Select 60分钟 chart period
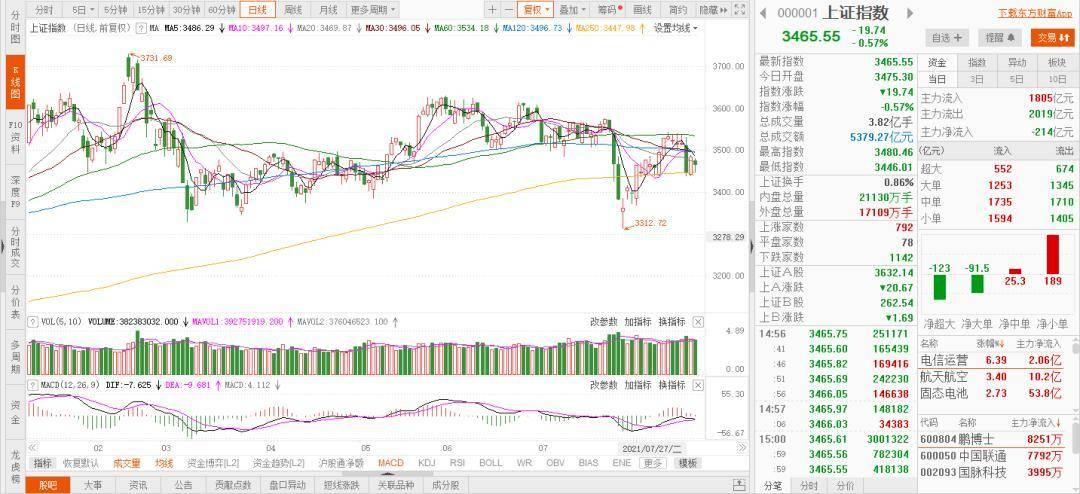Image resolution: width=1080 pixels, height=494 pixels. pos(221,10)
